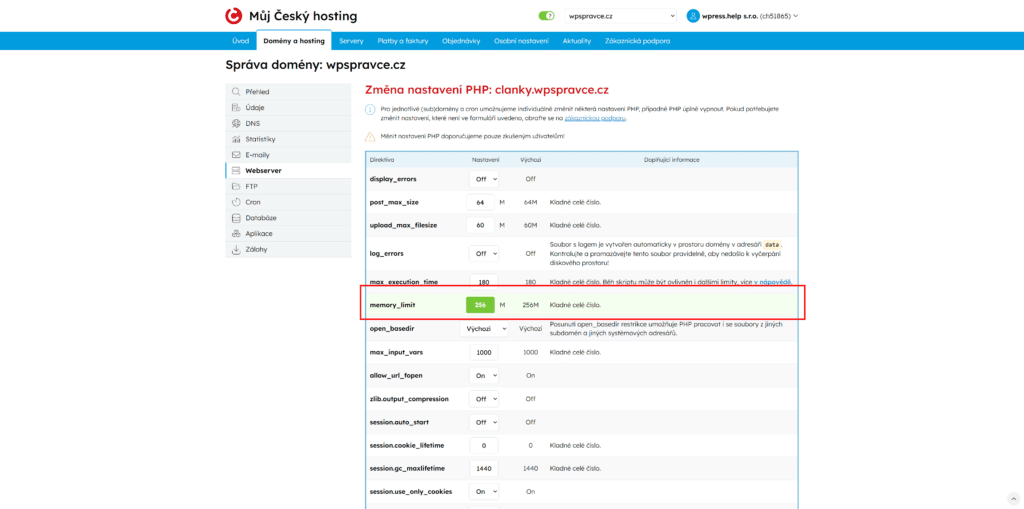Edit the post_max_size value field
Screen dimensions: 1024x509
481,203
